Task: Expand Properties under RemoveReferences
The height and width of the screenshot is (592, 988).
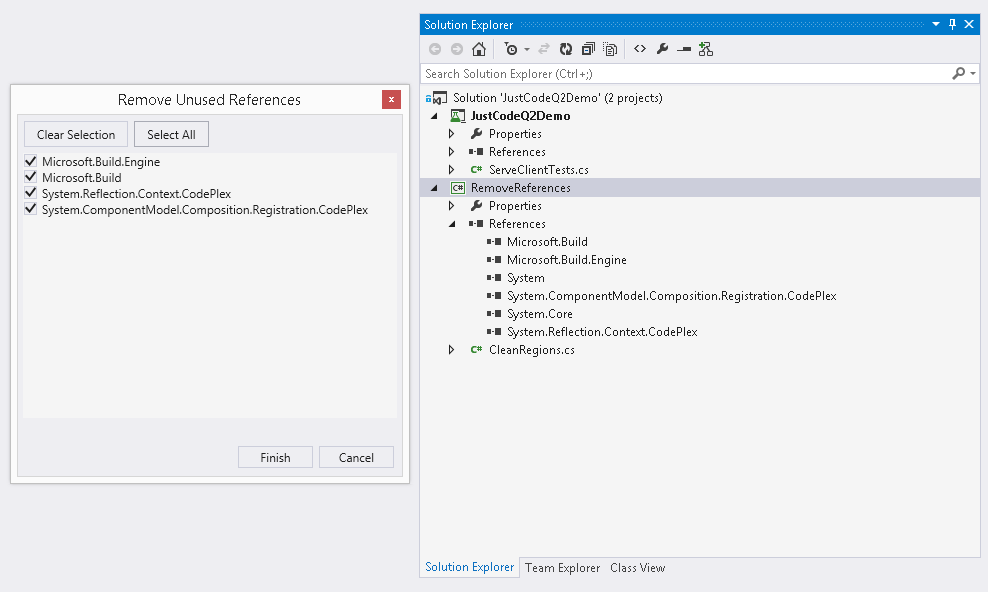Action: coord(452,205)
